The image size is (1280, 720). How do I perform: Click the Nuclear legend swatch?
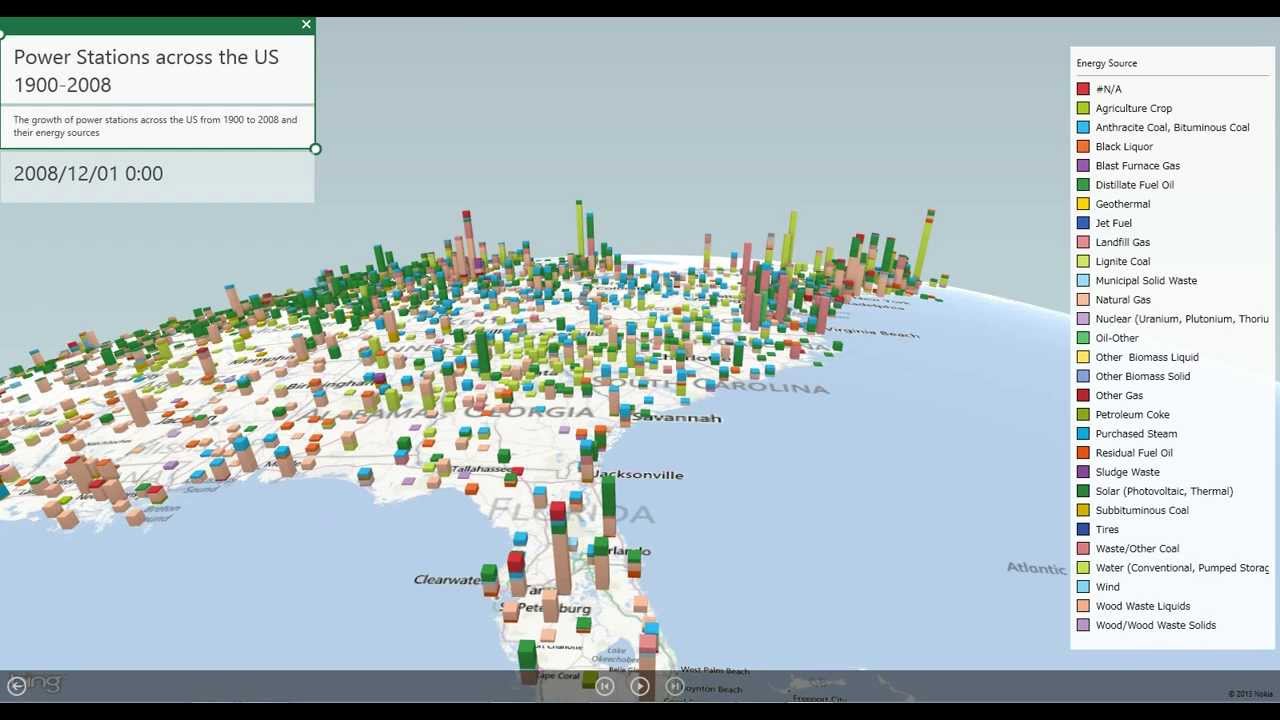point(1083,319)
